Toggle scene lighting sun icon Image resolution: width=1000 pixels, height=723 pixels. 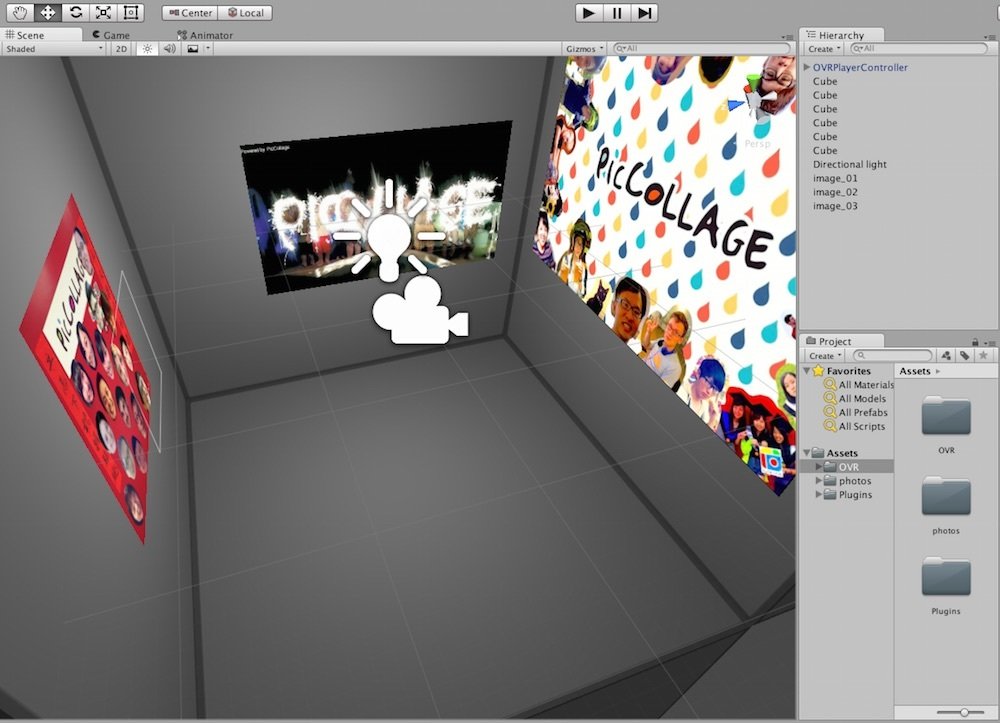click(147, 48)
